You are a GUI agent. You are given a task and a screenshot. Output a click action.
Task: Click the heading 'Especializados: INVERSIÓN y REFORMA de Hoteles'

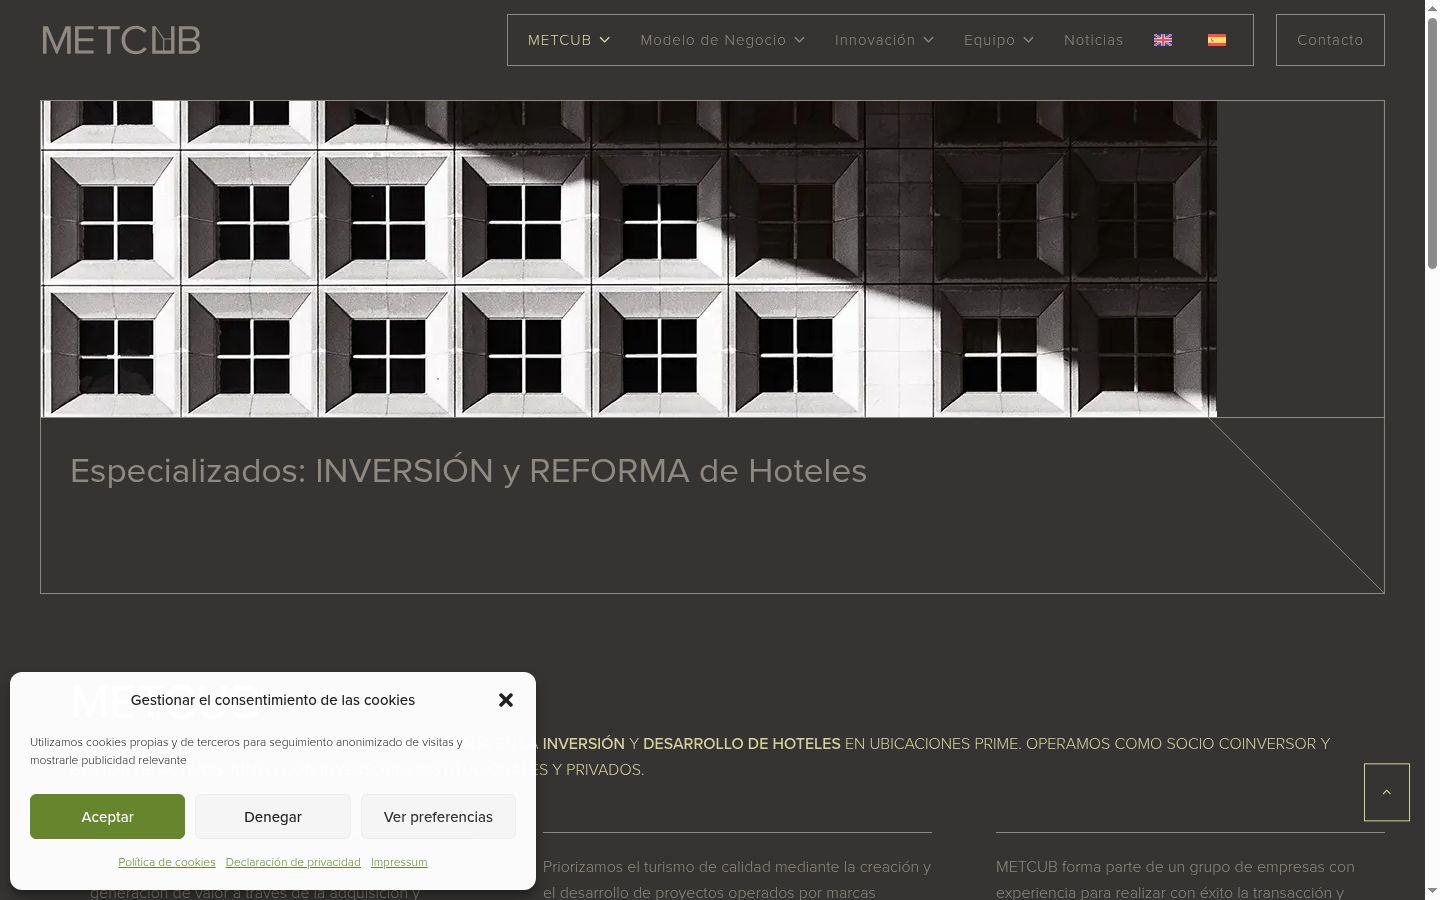point(468,471)
